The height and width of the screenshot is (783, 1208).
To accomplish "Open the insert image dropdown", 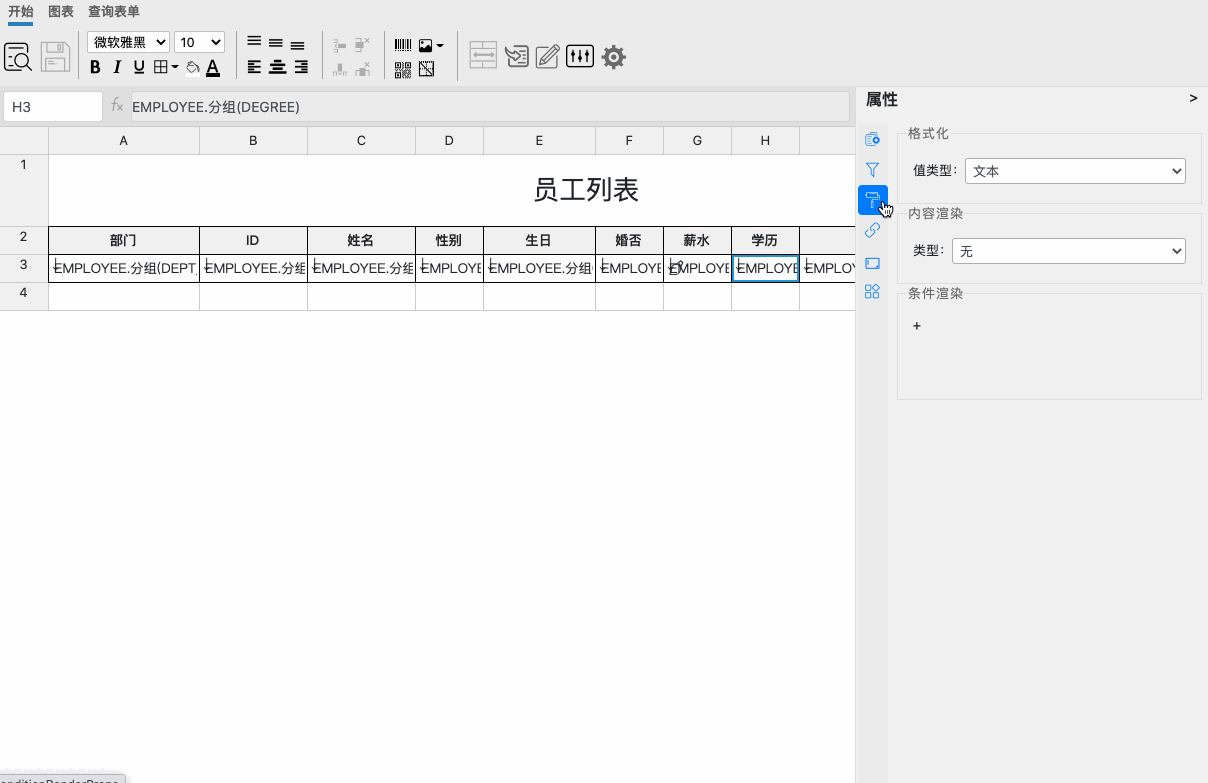I will 431,45.
